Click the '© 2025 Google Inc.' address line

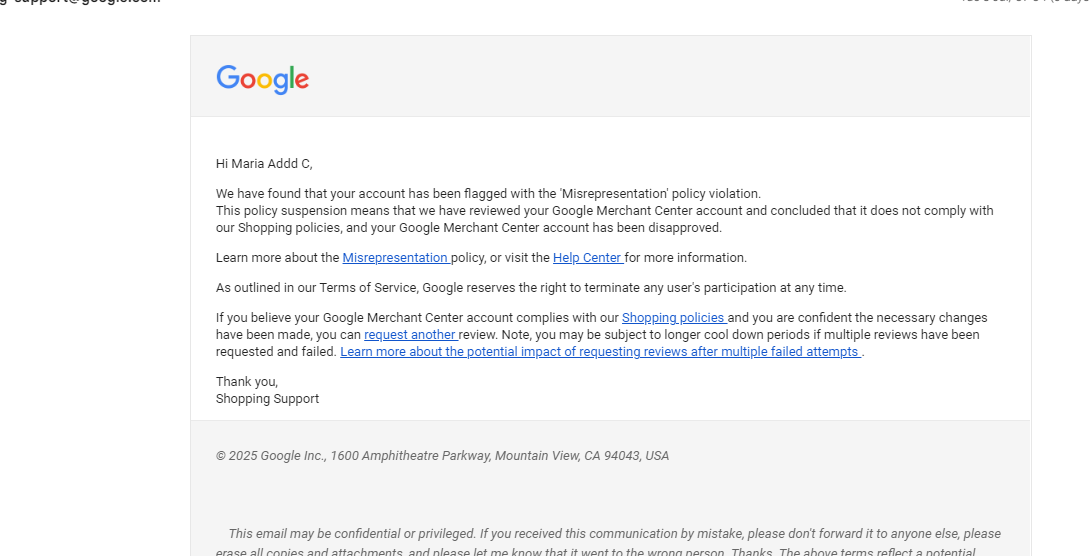pyautogui.click(x=442, y=456)
